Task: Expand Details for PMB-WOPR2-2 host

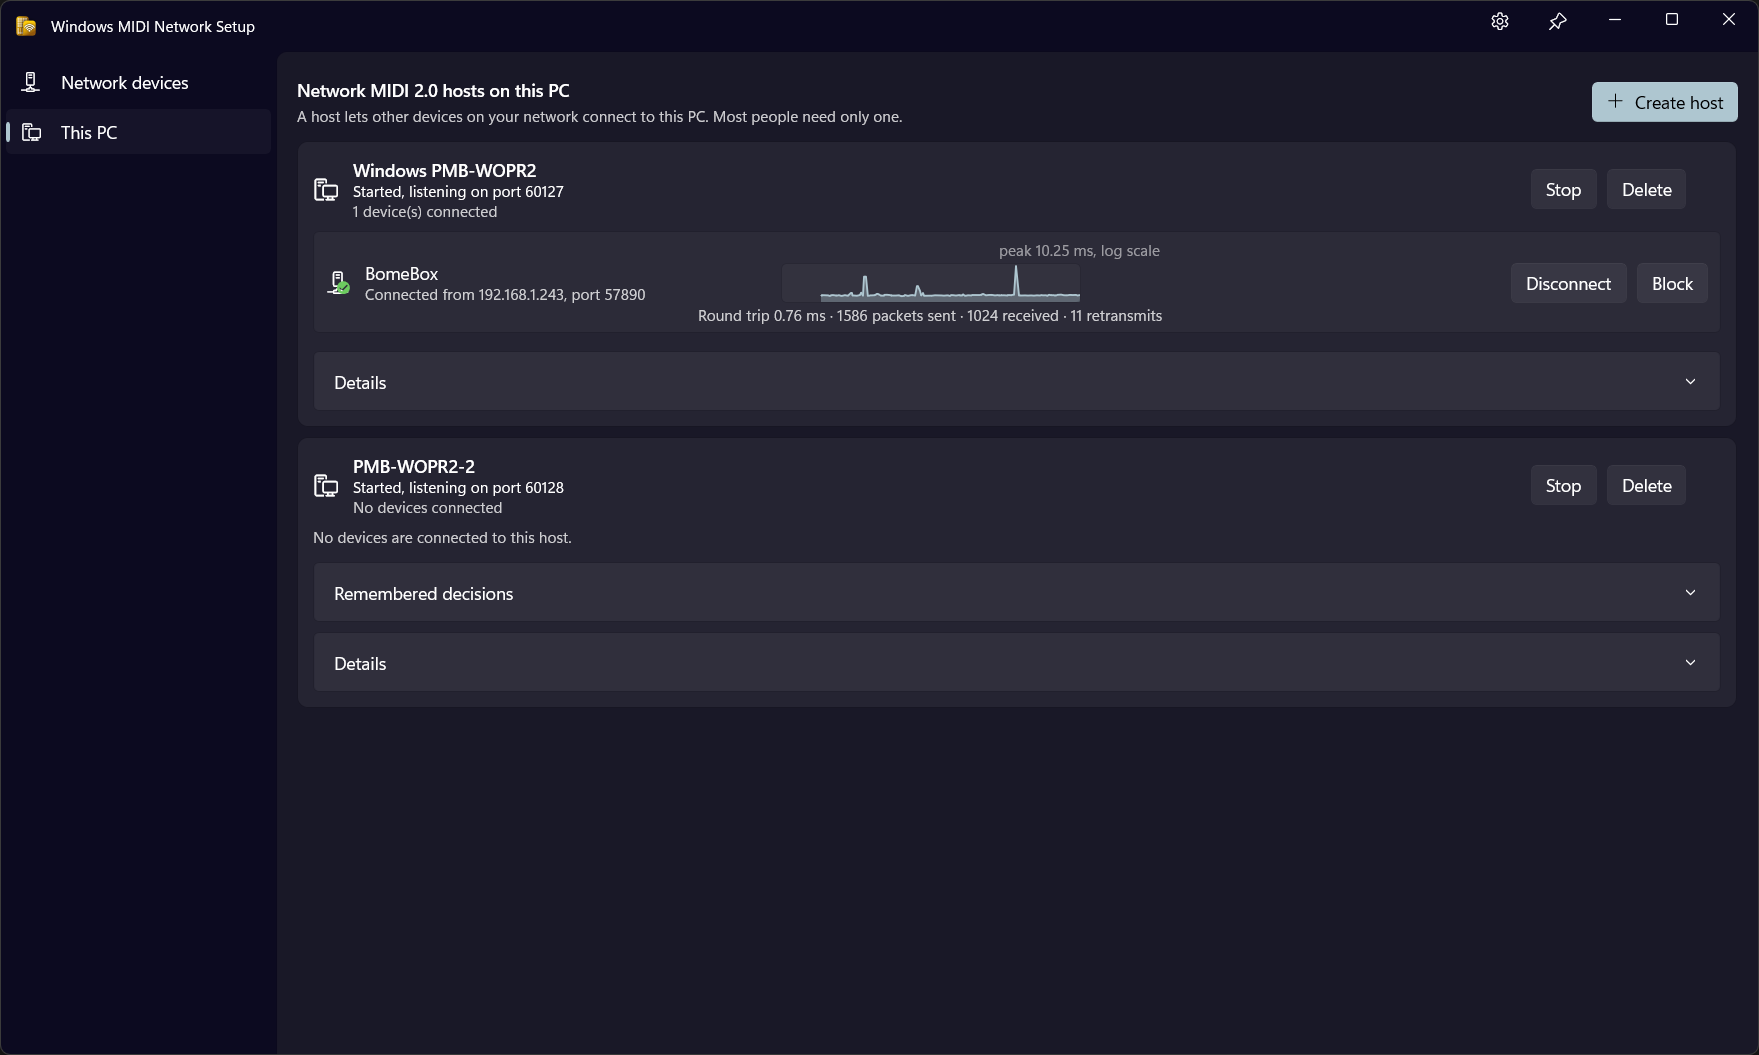Action: (1017, 662)
